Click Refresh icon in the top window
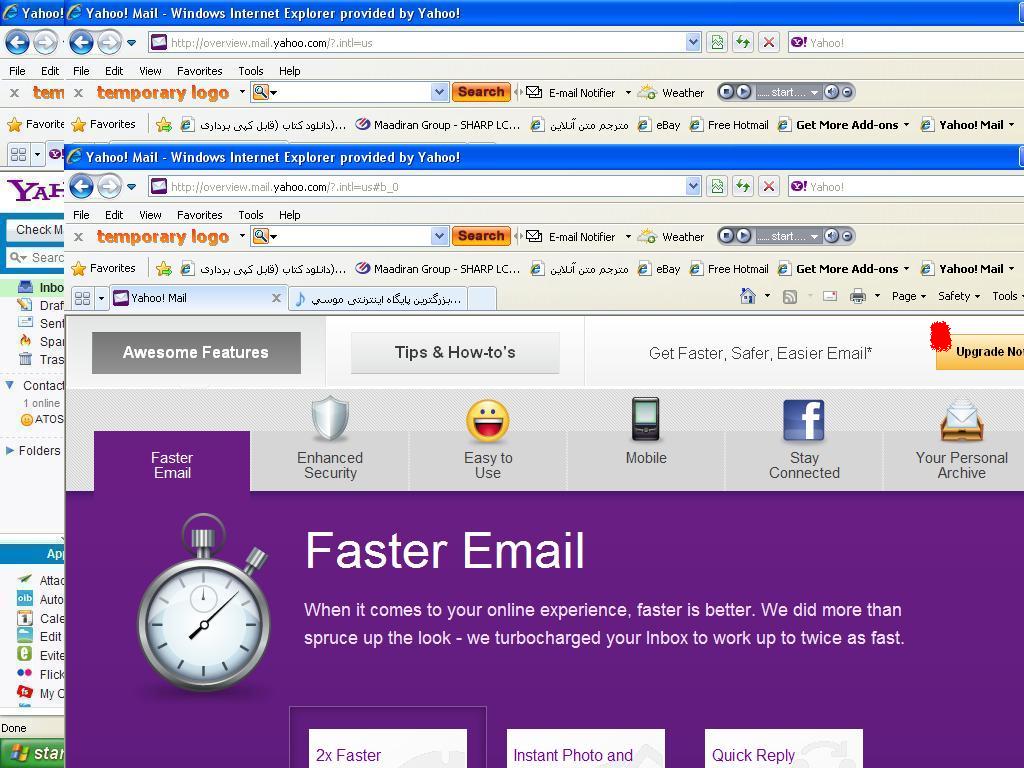The image size is (1024, 768). click(743, 42)
